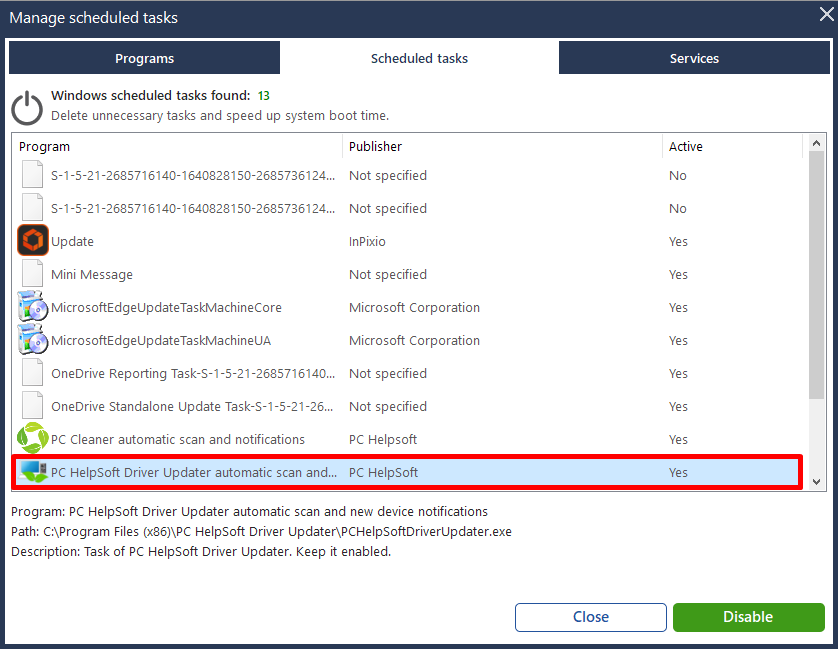This screenshot has width=838, height=649.
Task: Select the MicrosoftEdgeUpdateTaskMachineUA task
Action: click(x=161, y=341)
